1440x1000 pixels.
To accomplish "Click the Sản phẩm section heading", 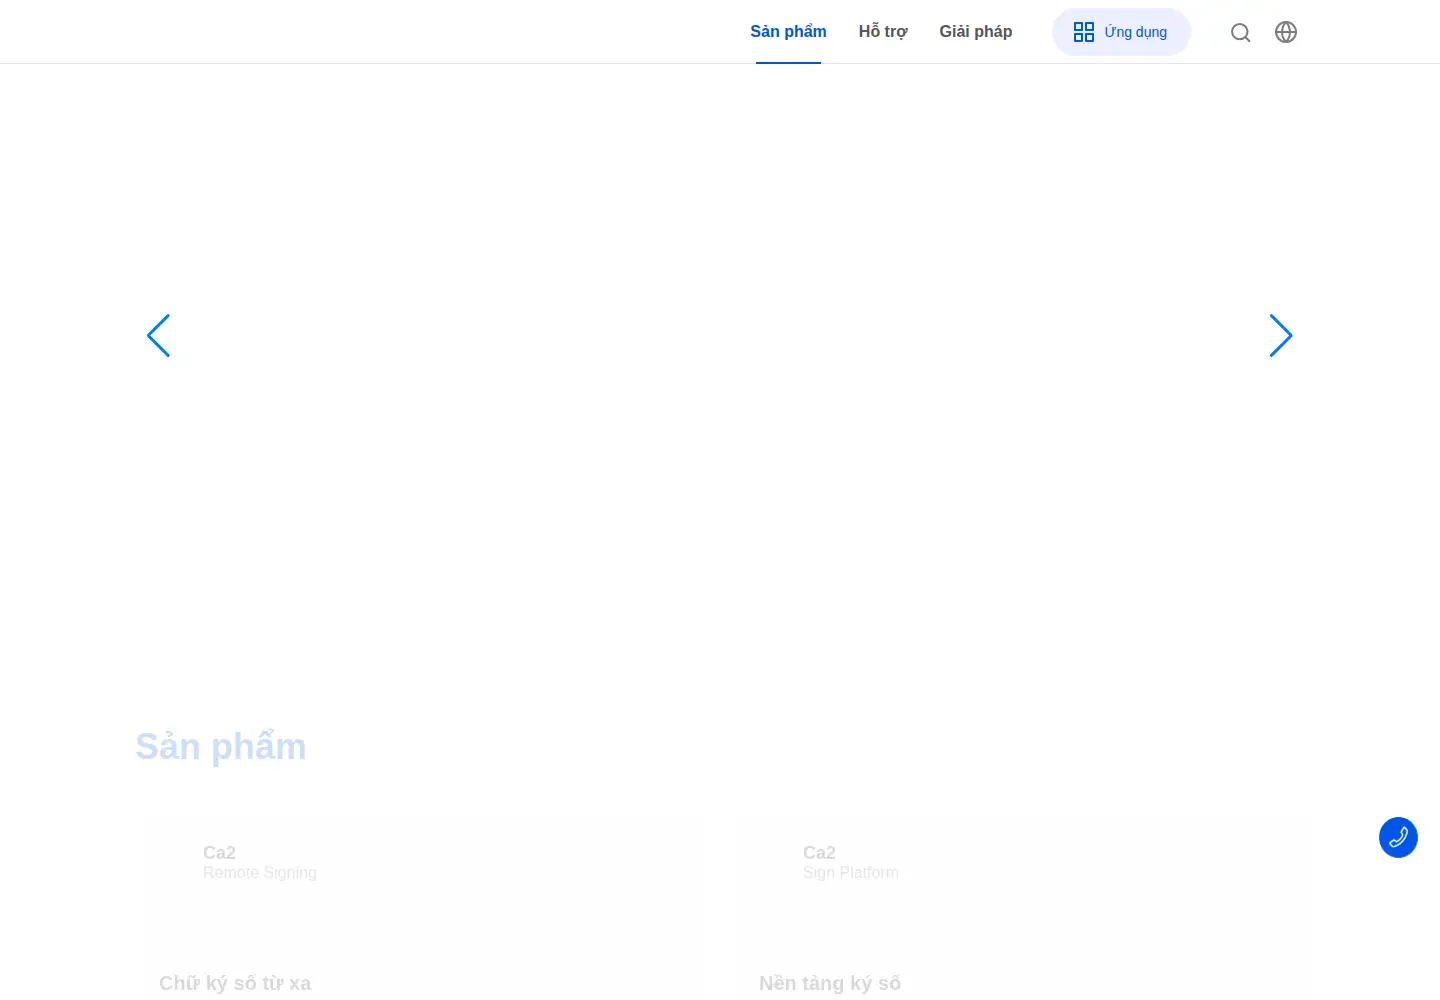I will [x=221, y=747].
